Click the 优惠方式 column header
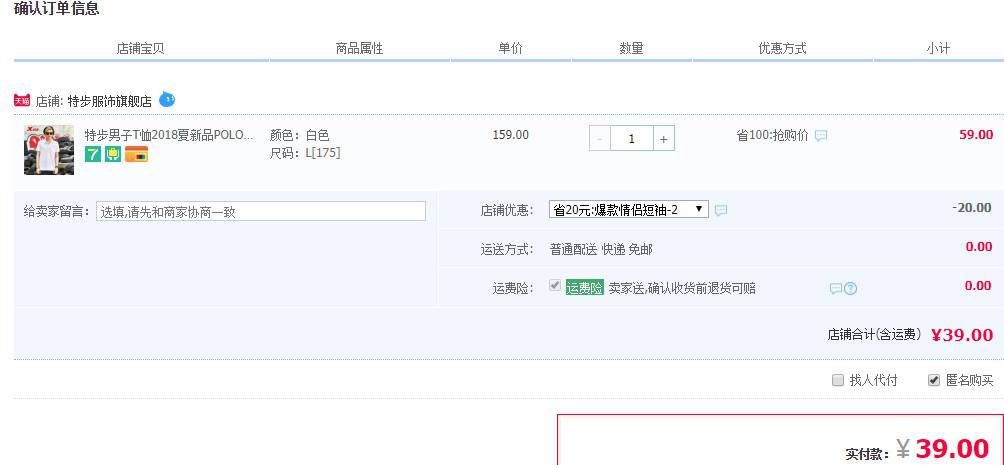The image size is (1004, 465). (x=782, y=48)
